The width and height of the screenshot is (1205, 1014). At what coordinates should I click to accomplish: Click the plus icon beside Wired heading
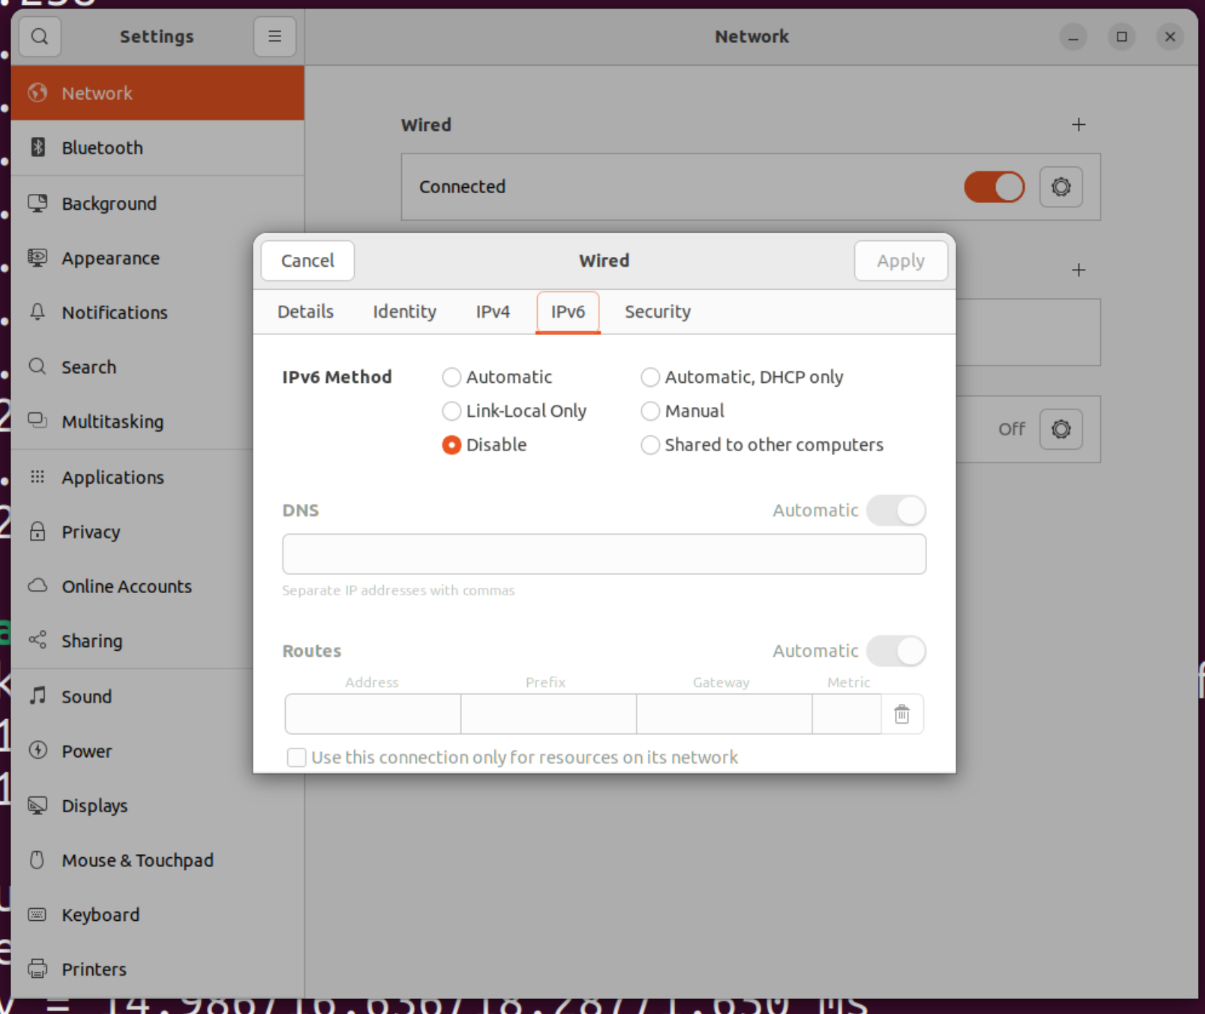(1078, 125)
